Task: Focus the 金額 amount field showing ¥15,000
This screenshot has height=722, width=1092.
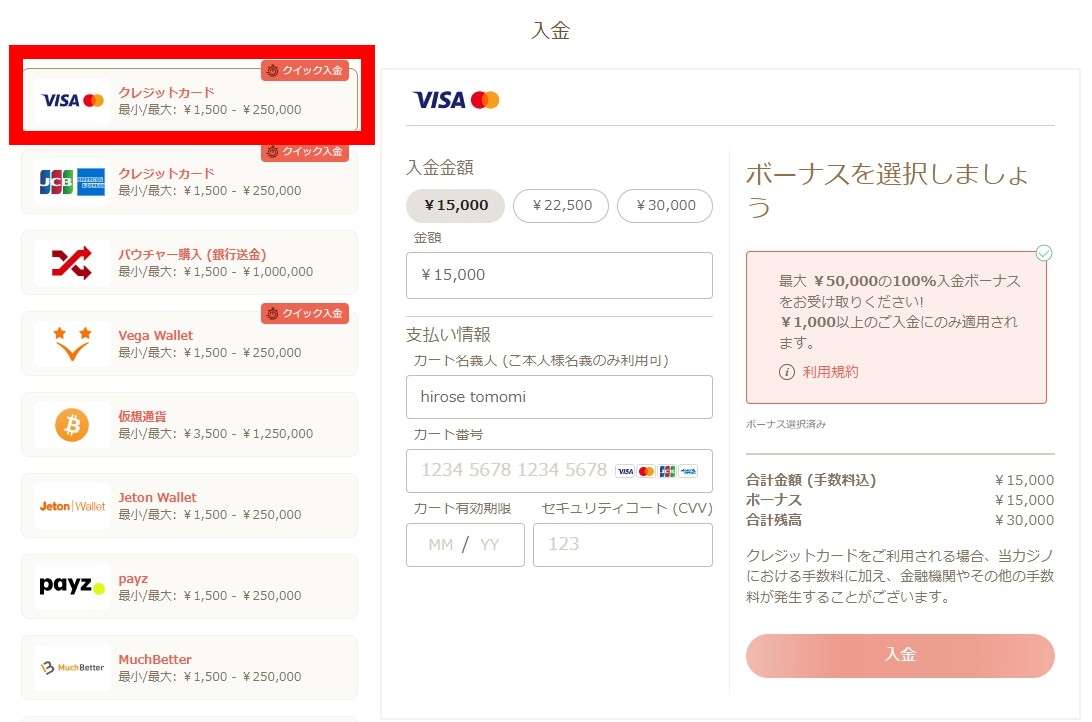Action: (x=559, y=275)
